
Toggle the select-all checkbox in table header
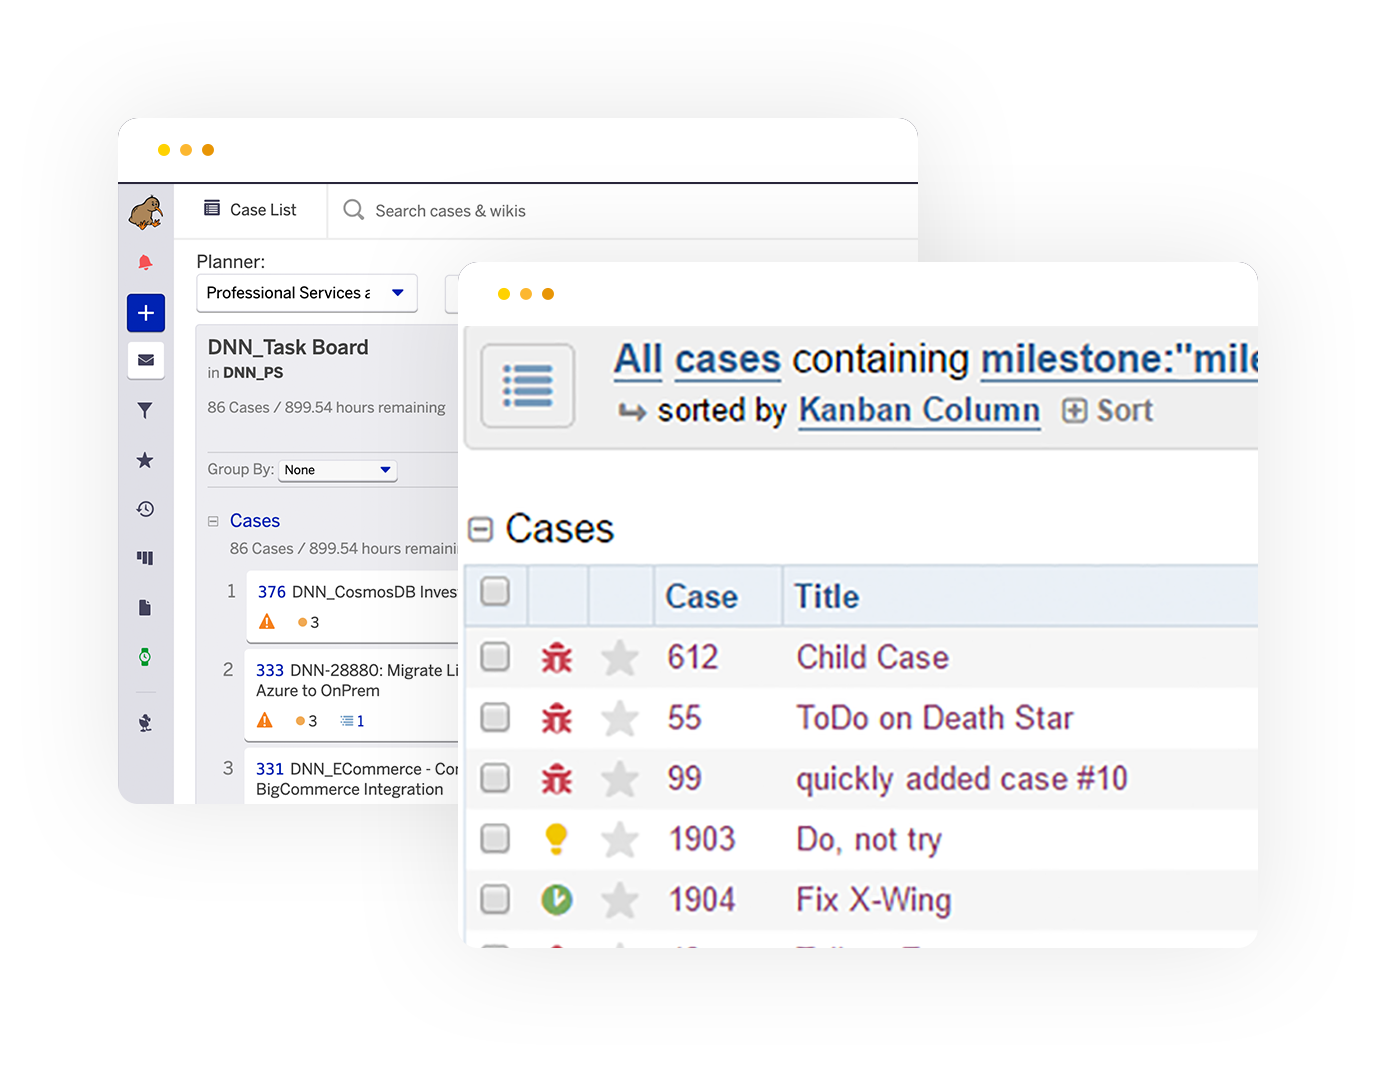(495, 591)
